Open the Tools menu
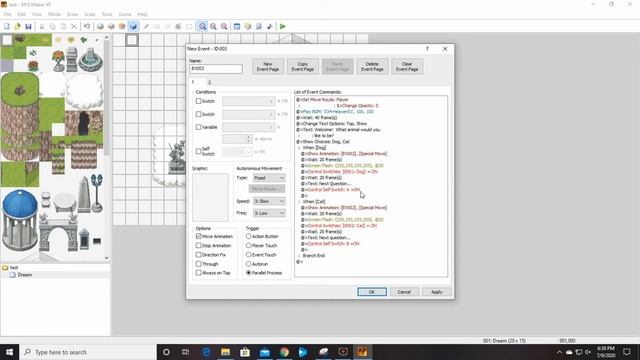 click(107, 14)
